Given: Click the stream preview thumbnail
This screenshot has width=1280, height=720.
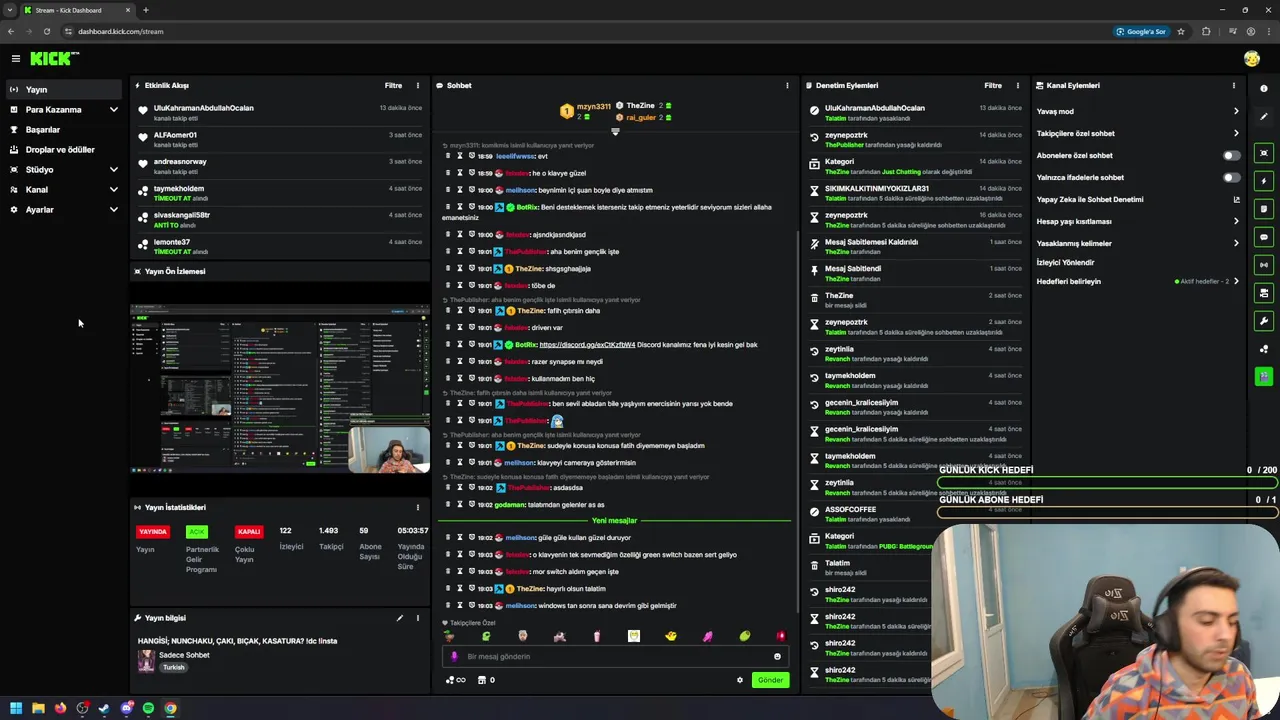Looking at the screenshot, I should (x=280, y=388).
